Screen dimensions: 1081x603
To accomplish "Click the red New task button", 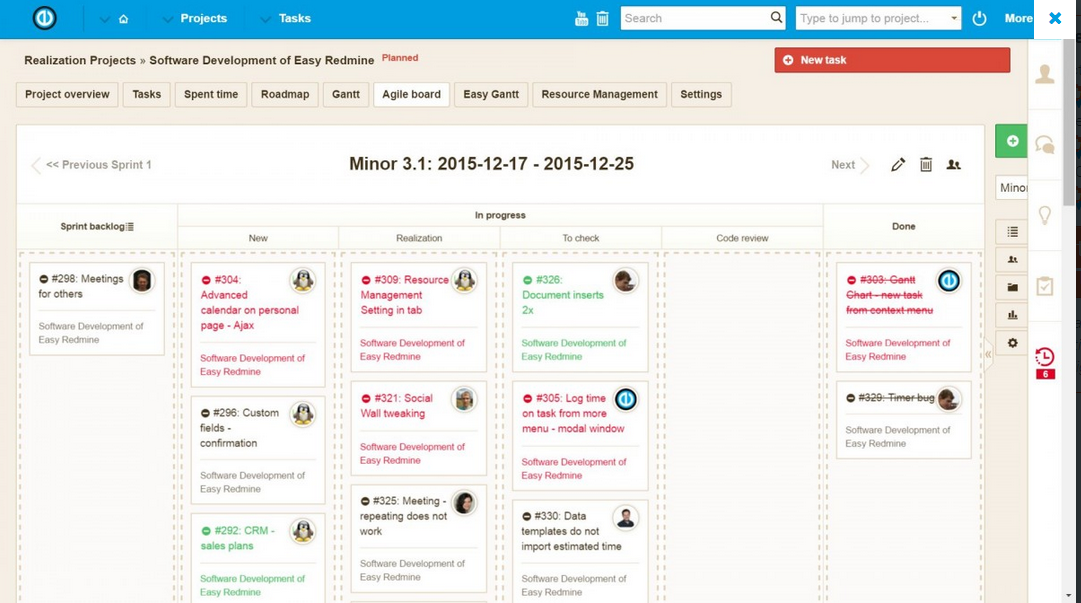I will (x=892, y=60).
